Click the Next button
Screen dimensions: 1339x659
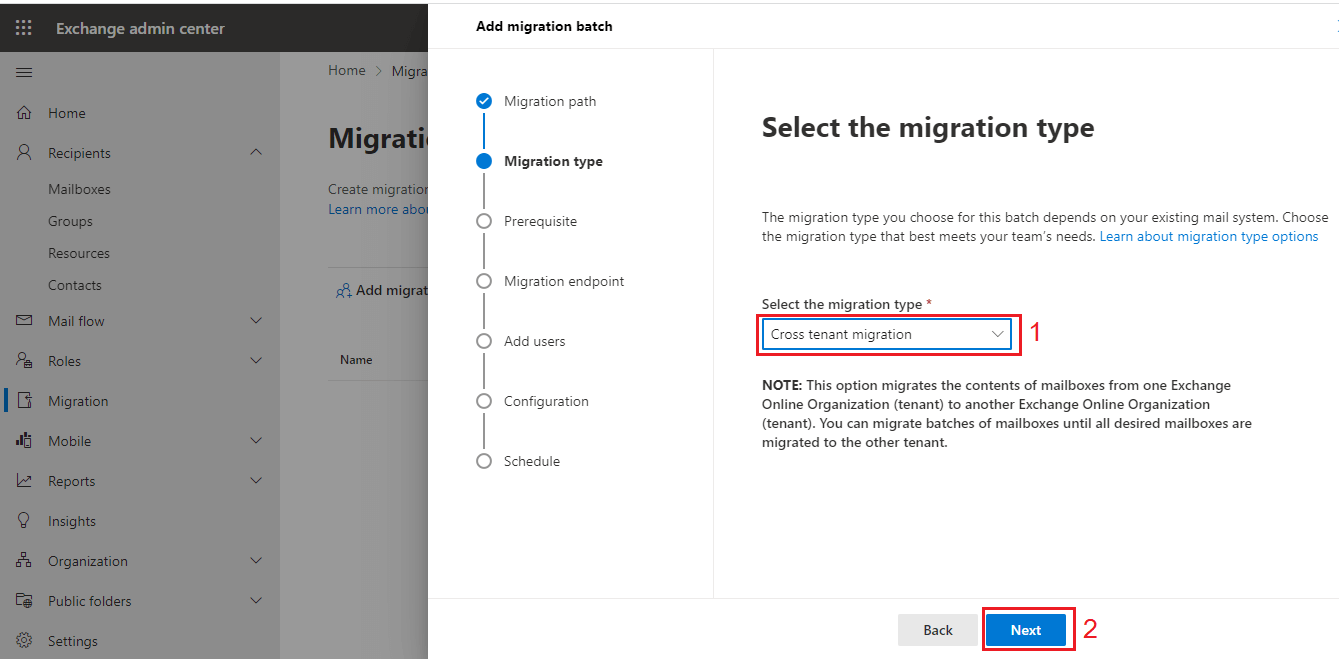coord(1025,630)
